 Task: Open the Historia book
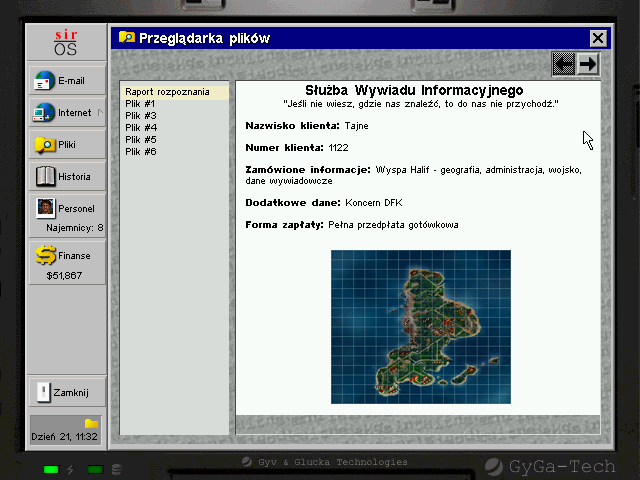tap(67, 177)
